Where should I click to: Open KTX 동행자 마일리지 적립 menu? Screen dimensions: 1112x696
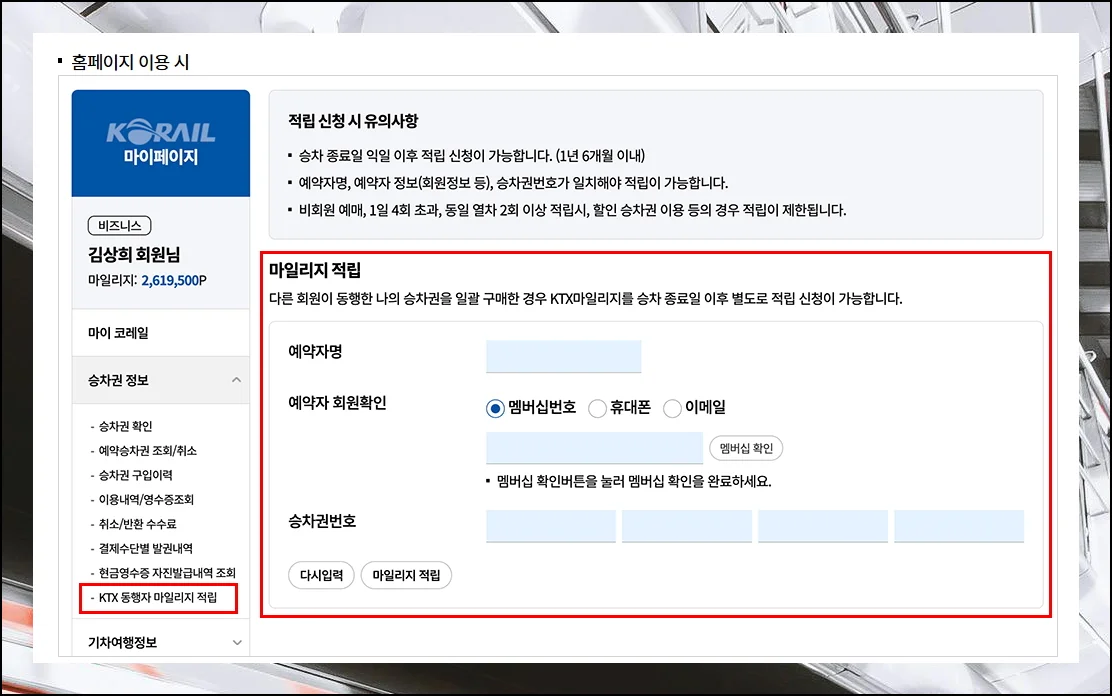click(x=158, y=598)
